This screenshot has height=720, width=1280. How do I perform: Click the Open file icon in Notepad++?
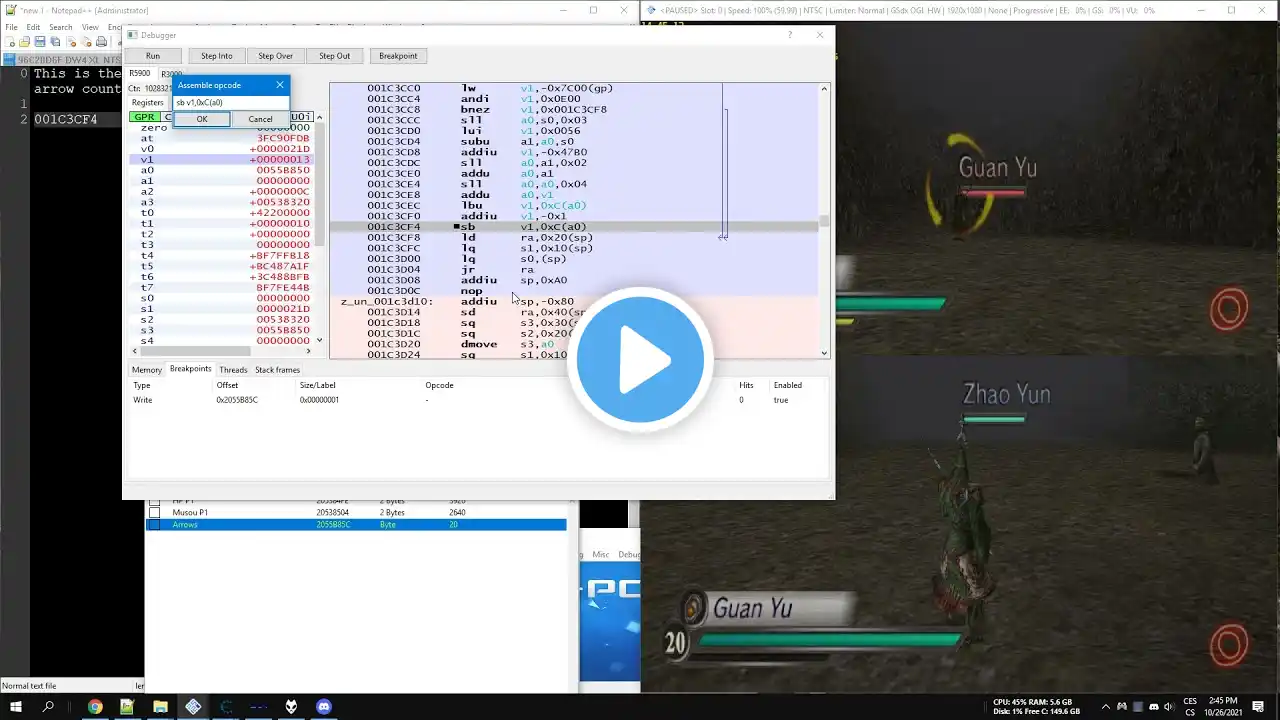[25, 42]
